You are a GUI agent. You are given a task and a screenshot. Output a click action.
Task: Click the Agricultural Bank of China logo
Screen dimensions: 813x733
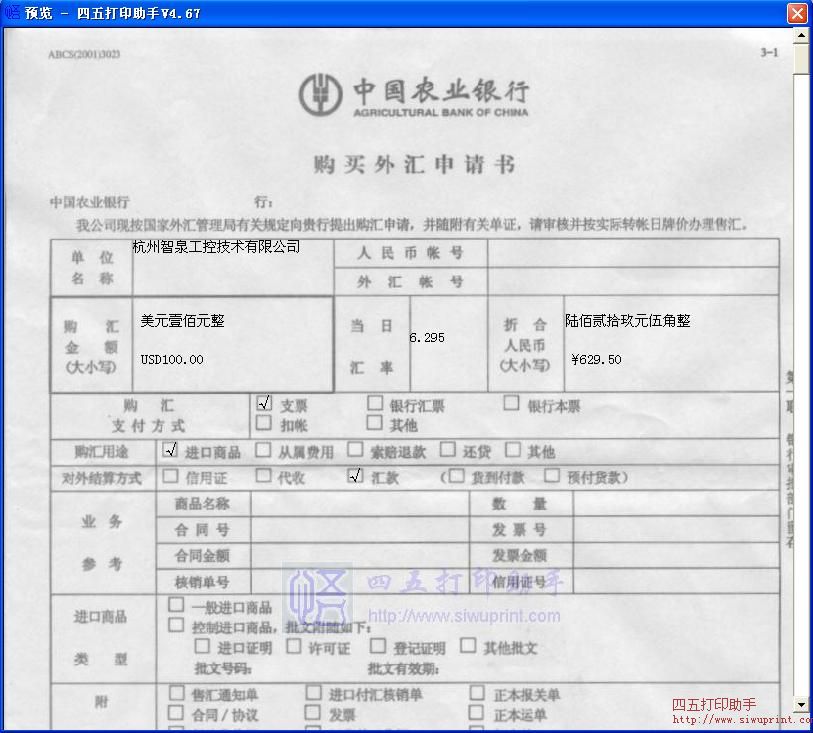321,93
